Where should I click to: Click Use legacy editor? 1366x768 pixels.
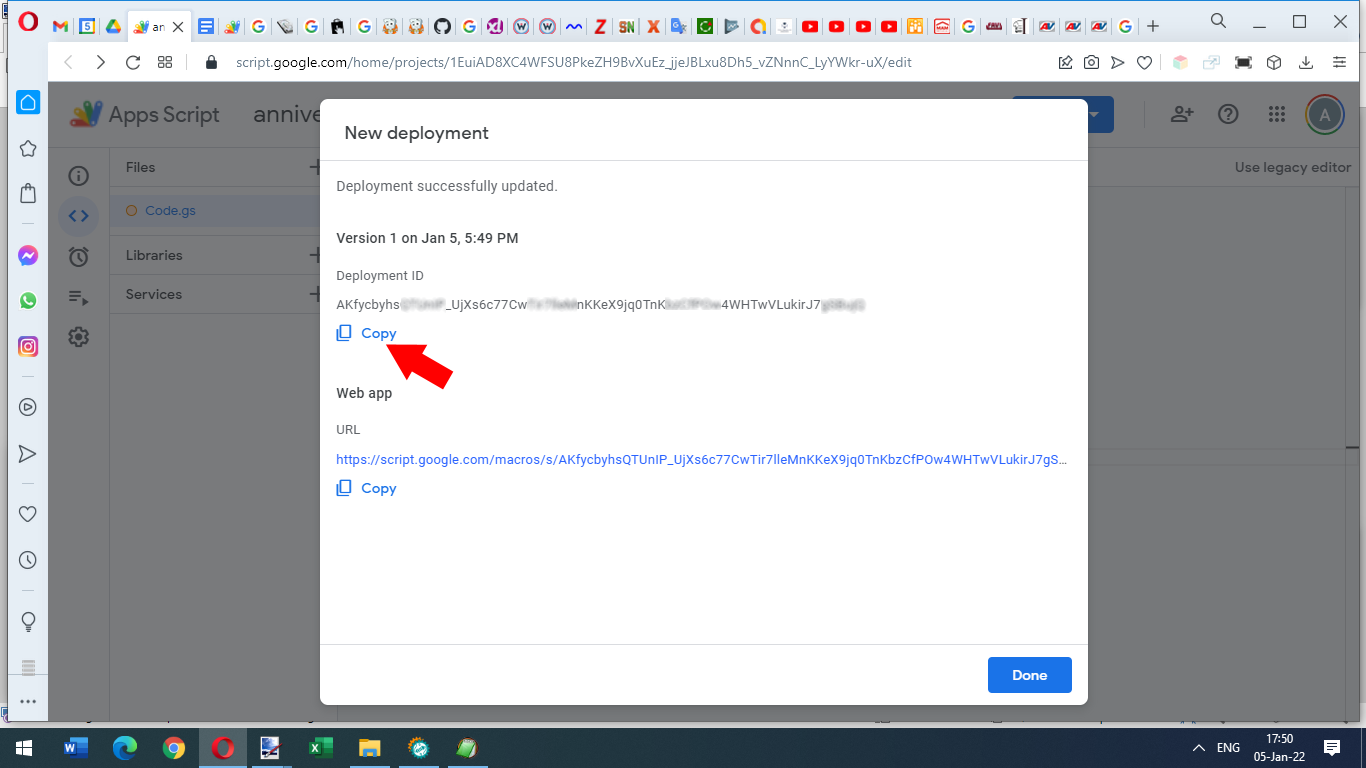click(x=1292, y=167)
